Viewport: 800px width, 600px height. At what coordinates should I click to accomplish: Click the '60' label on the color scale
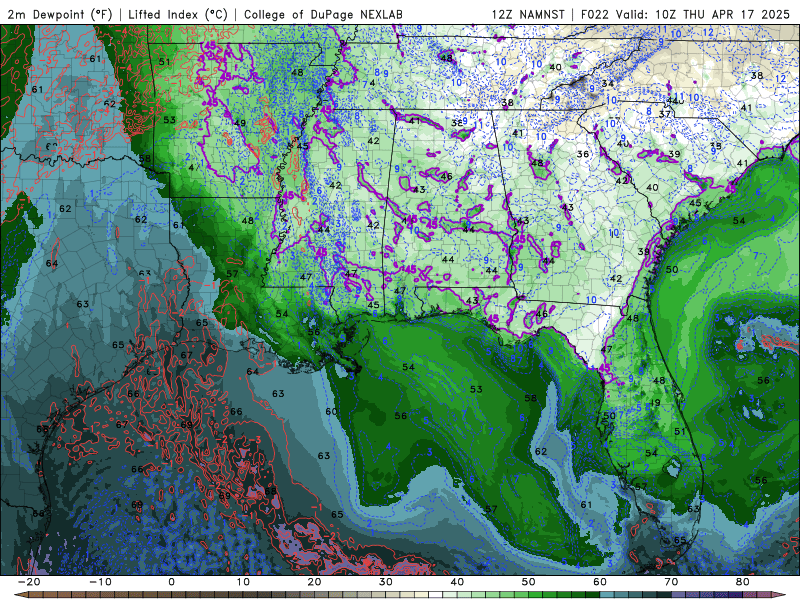600,582
